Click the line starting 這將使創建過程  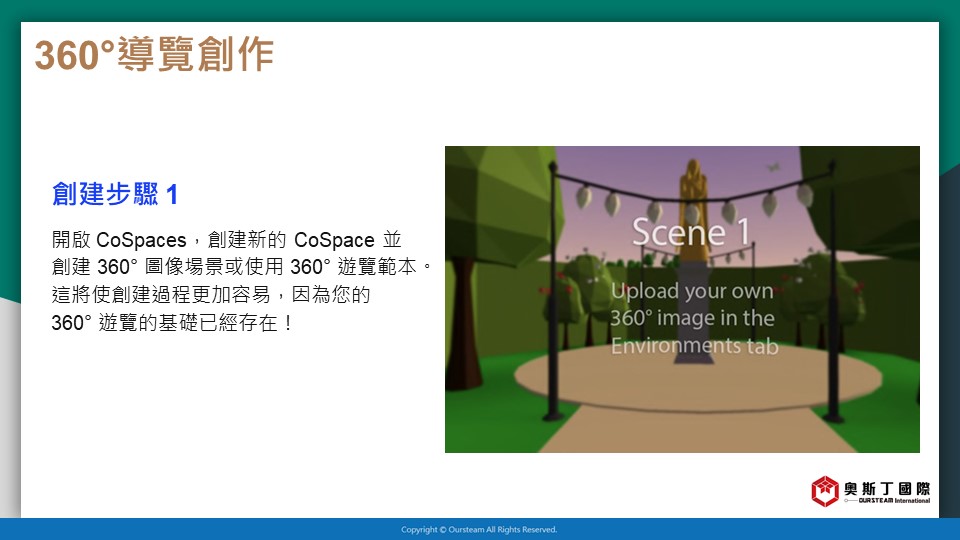211,294
